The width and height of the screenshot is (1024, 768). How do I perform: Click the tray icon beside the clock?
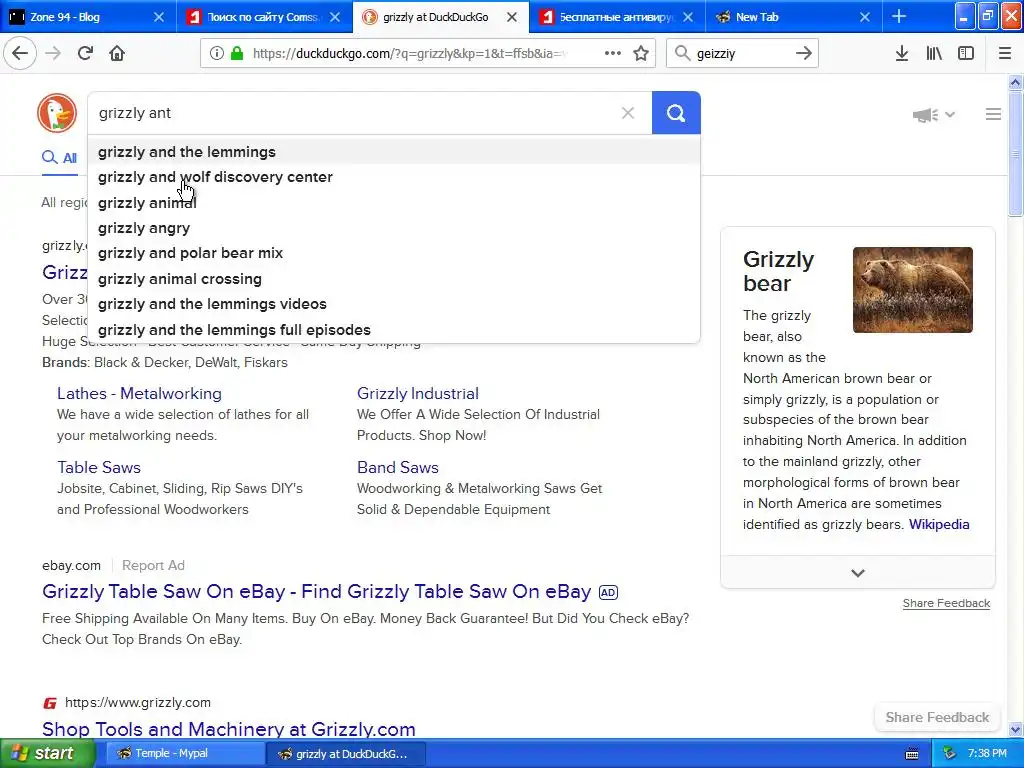pos(950,754)
